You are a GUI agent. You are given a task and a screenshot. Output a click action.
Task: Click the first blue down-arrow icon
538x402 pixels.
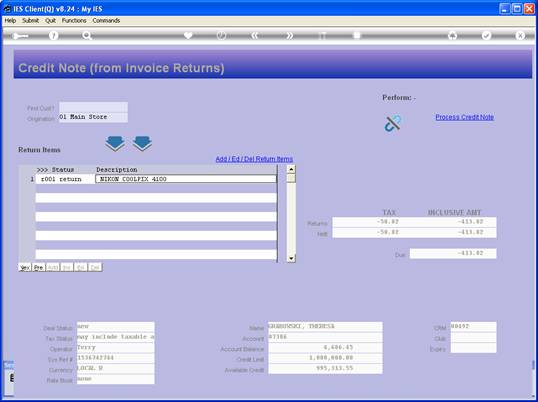click(115, 143)
